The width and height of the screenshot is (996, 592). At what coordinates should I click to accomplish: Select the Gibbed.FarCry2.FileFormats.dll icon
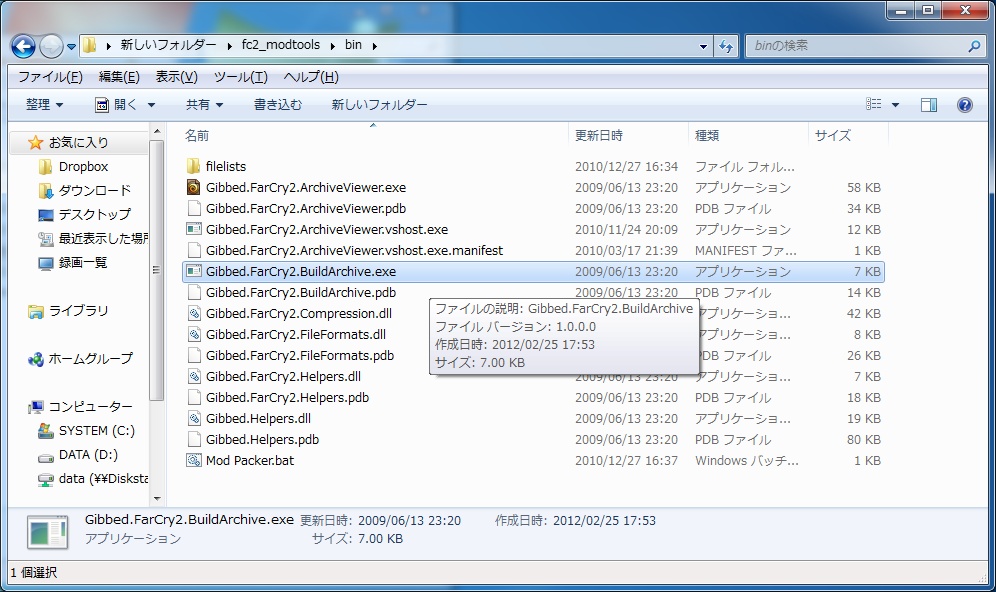194,334
